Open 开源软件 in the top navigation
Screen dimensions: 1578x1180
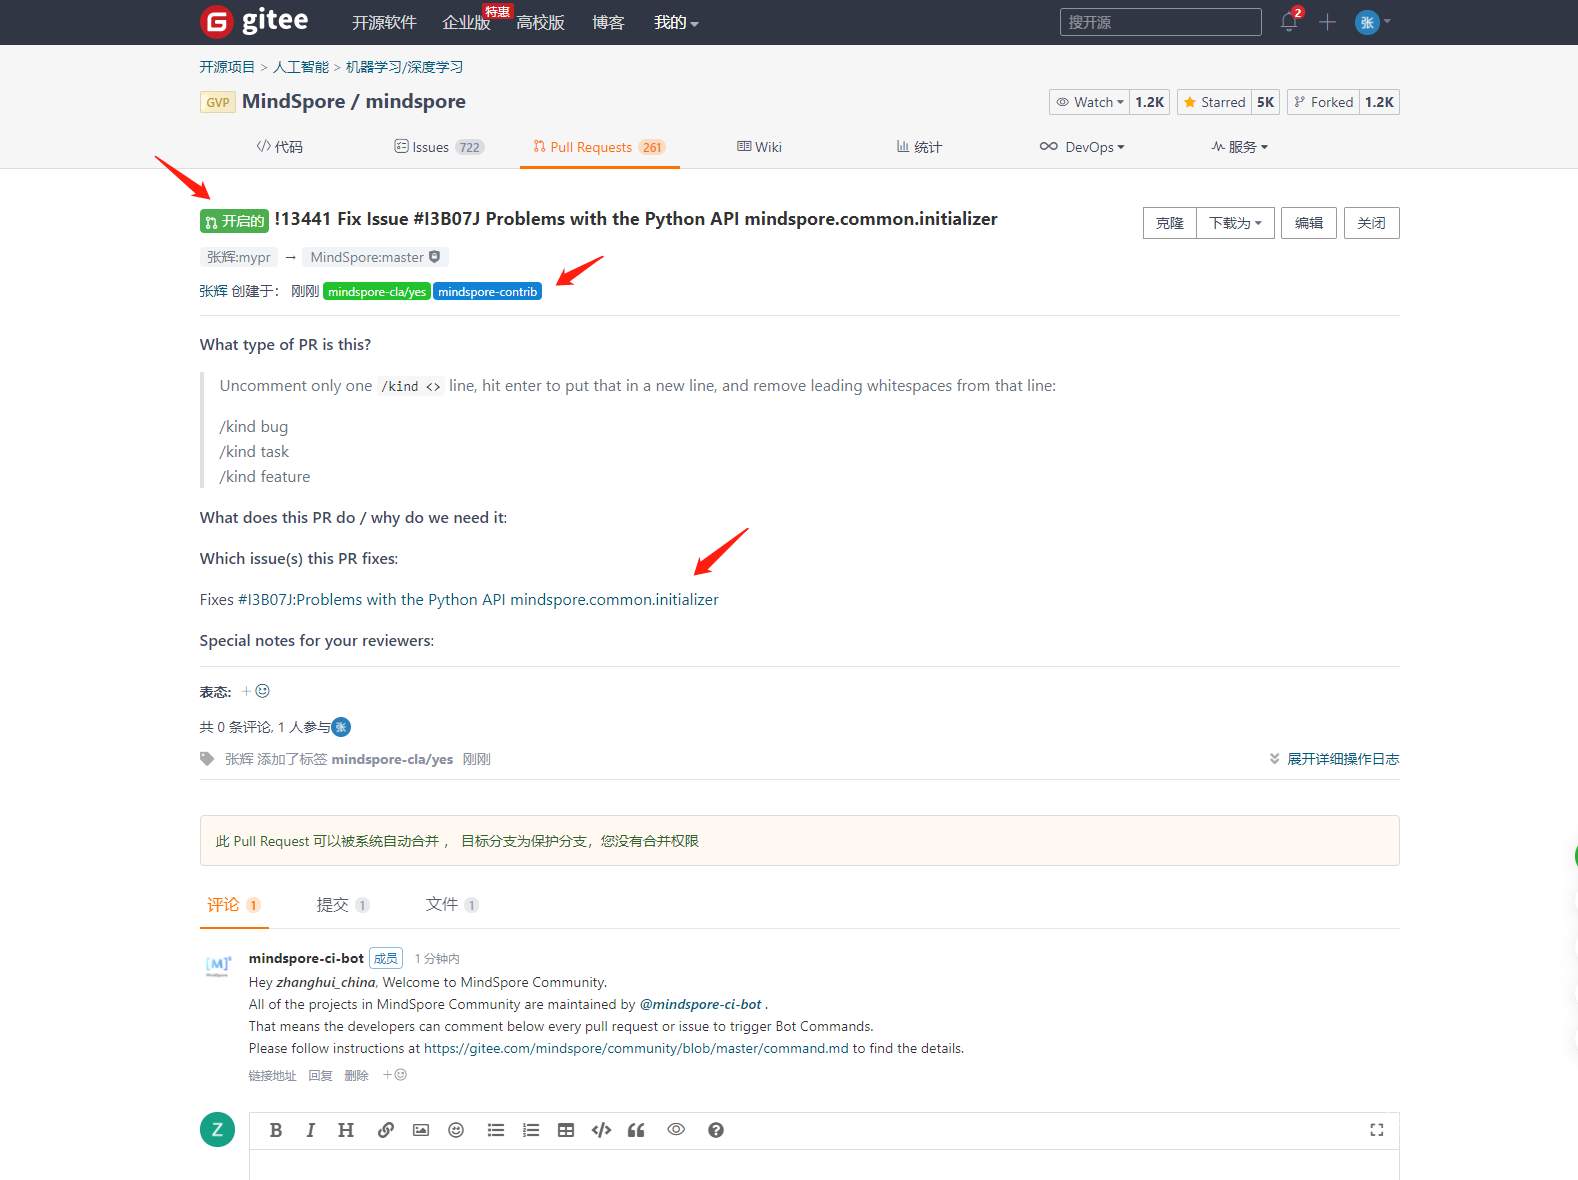point(384,23)
